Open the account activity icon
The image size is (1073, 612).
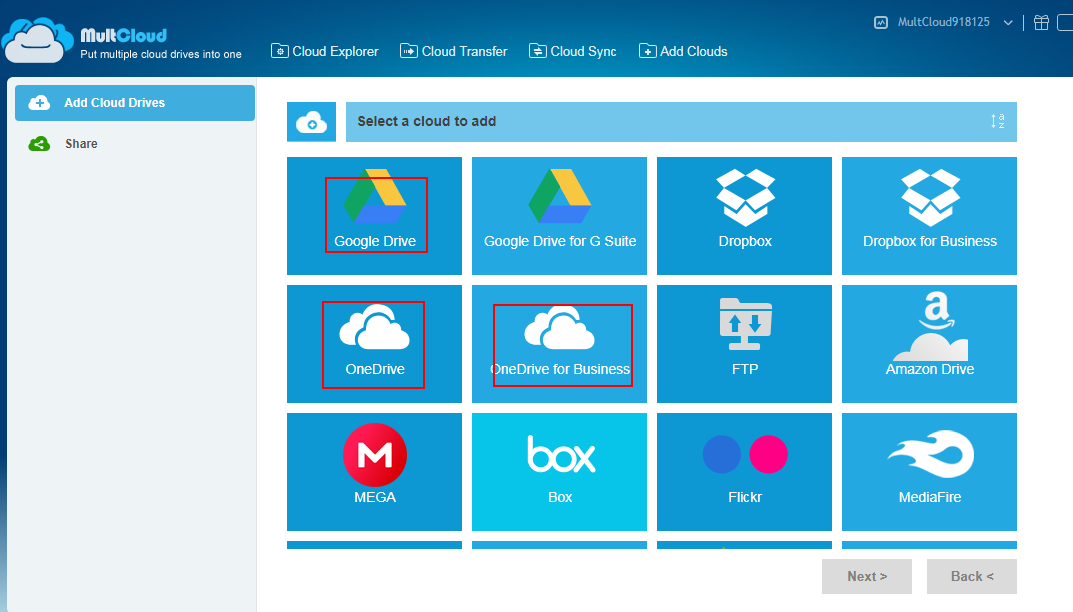(x=881, y=23)
